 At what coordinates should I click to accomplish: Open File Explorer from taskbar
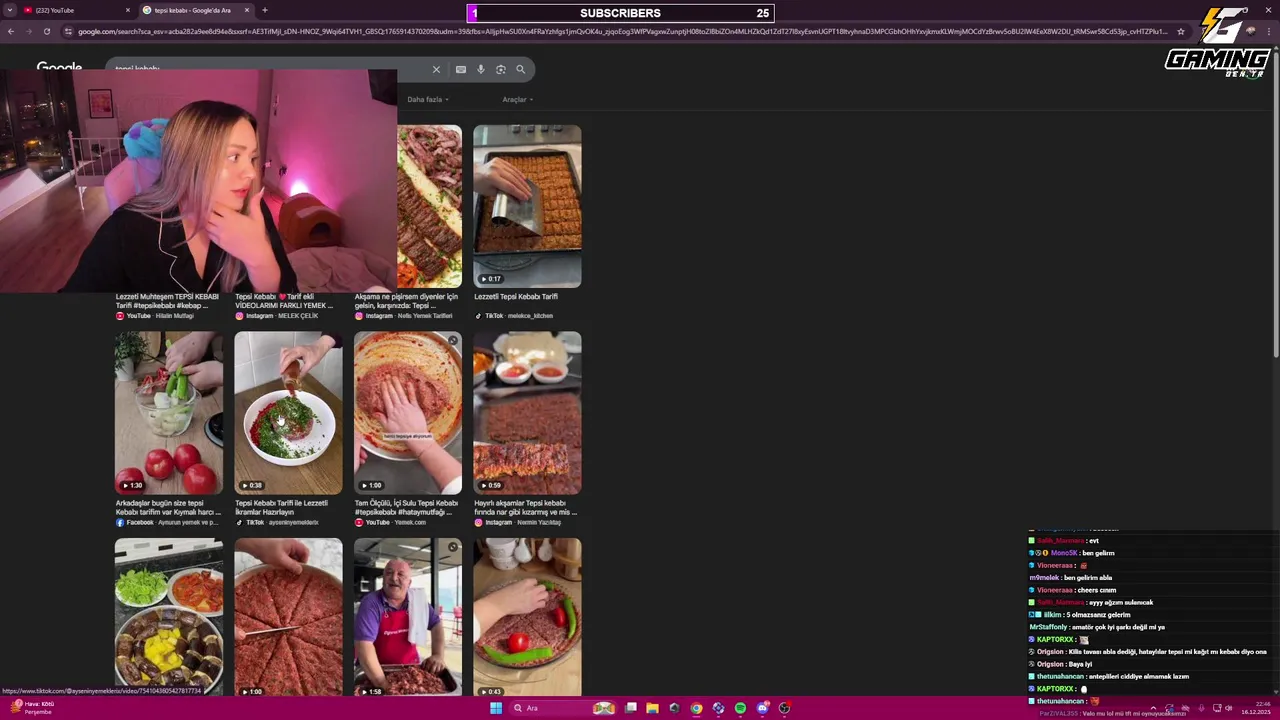[x=652, y=708]
